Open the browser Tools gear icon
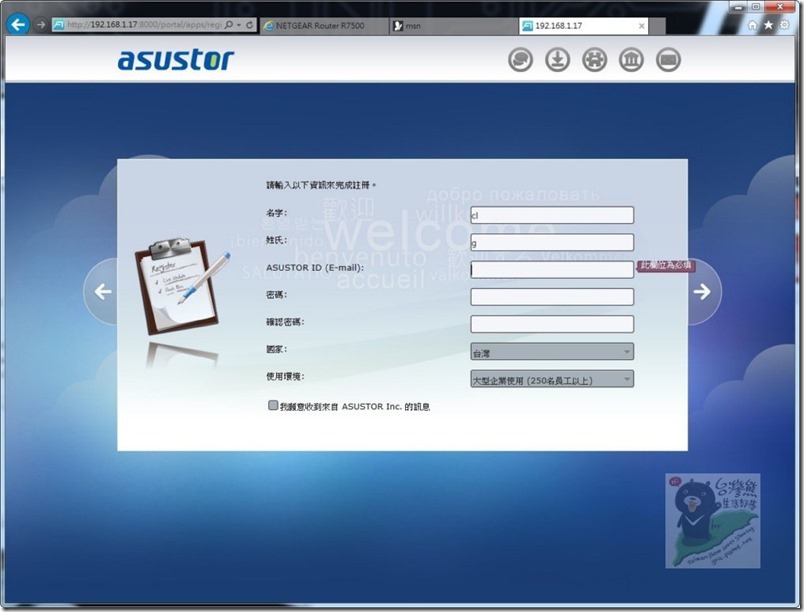The width and height of the screenshot is (804, 612). pos(784,25)
